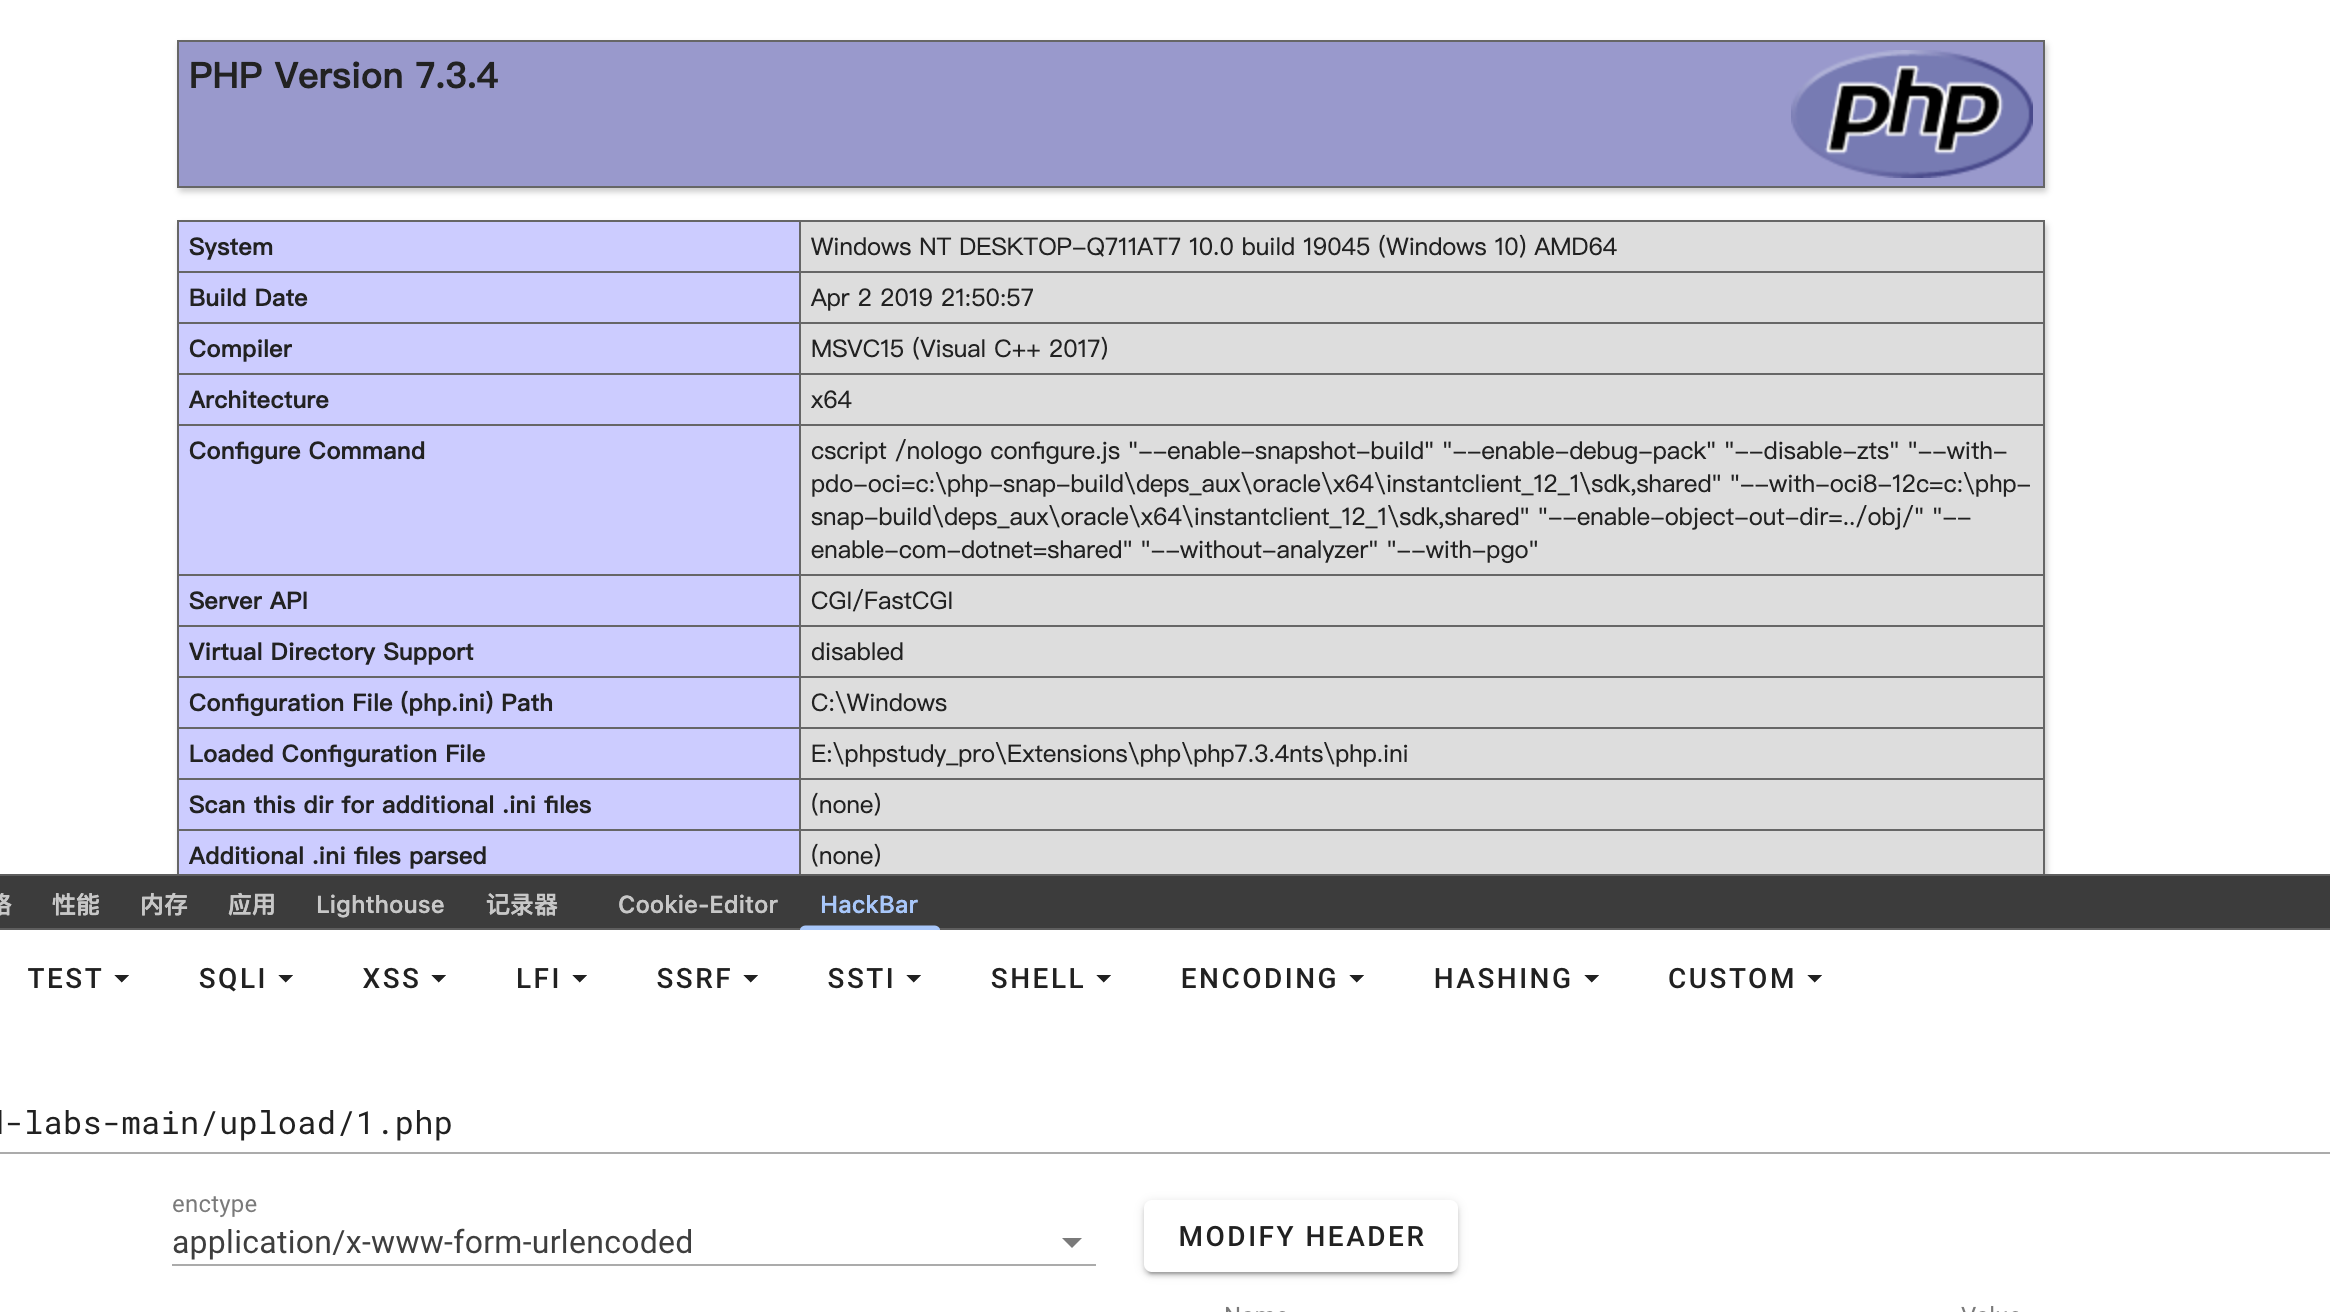Viewport: 2330px width, 1312px height.
Task: Open the HASHING dropdown
Action: pyautogui.click(x=1515, y=978)
